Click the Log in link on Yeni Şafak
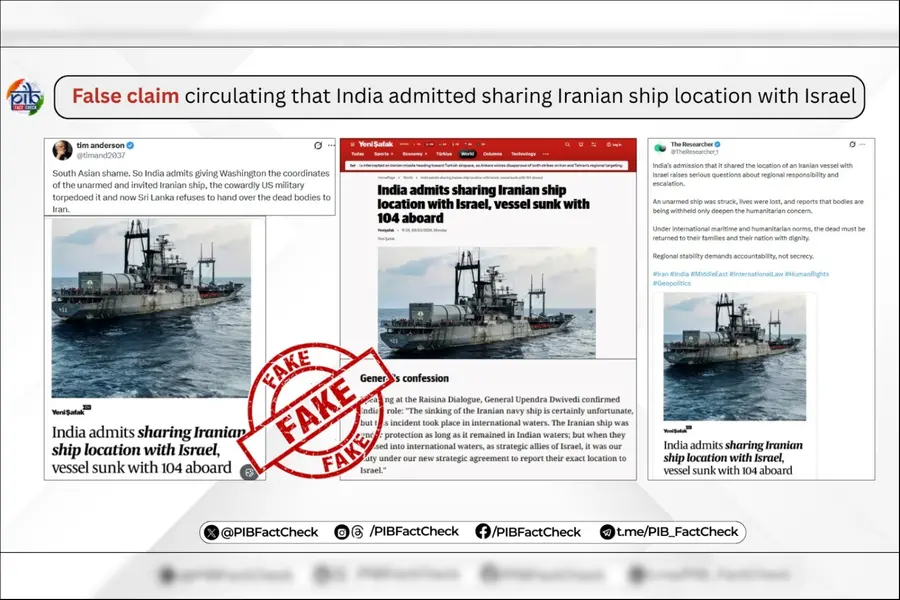Image resolution: width=900 pixels, height=600 pixels. pos(614,145)
